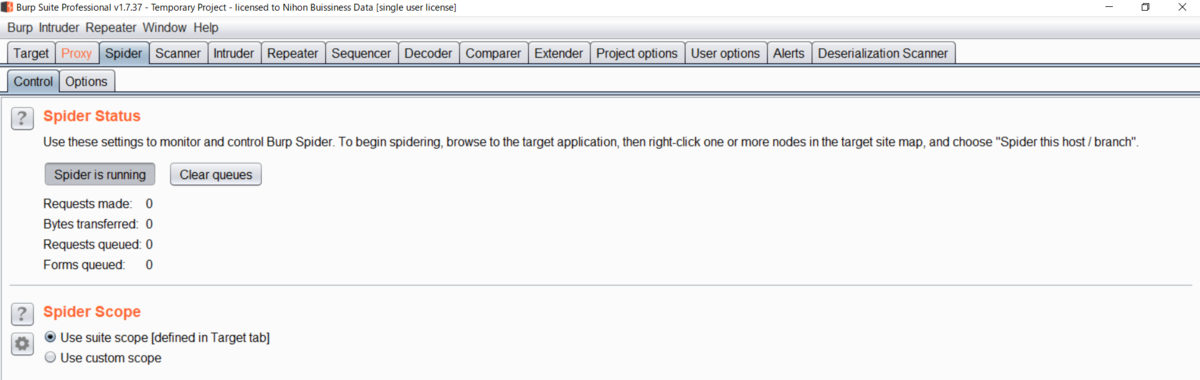
Task: Click the Forms queued counter text
Action: pyautogui.click(x=98, y=265)
